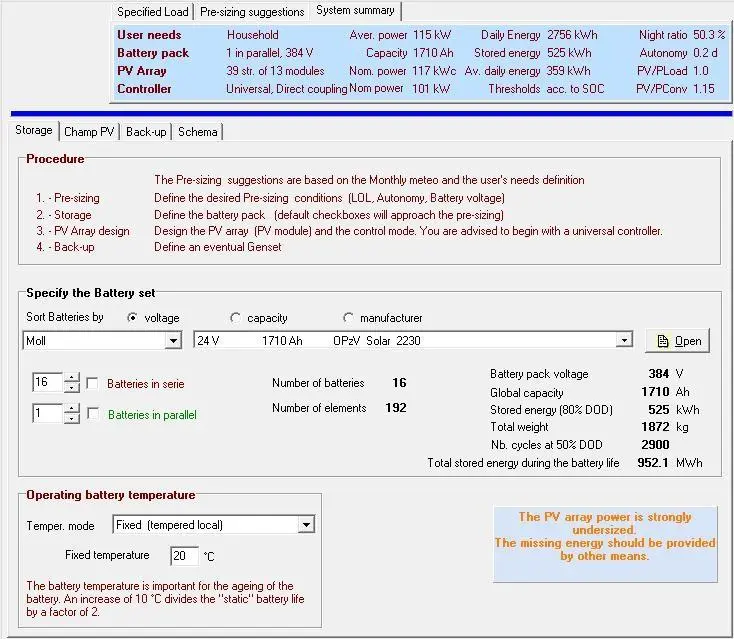
Task: Select sort batteries by voltage
Action: pyautogui.click(x=133, y=318)
